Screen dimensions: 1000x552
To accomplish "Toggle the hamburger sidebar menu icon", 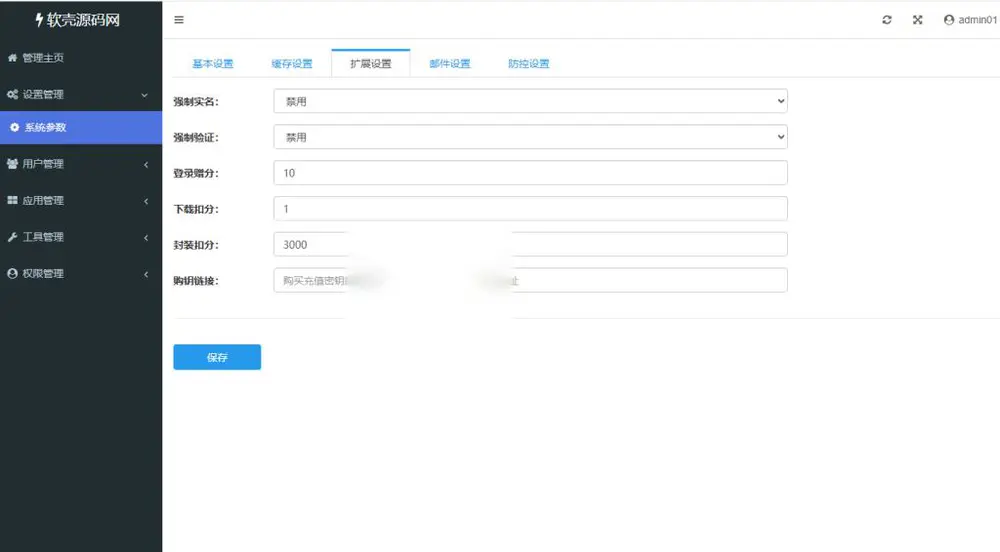I will [x=179, y=20].
